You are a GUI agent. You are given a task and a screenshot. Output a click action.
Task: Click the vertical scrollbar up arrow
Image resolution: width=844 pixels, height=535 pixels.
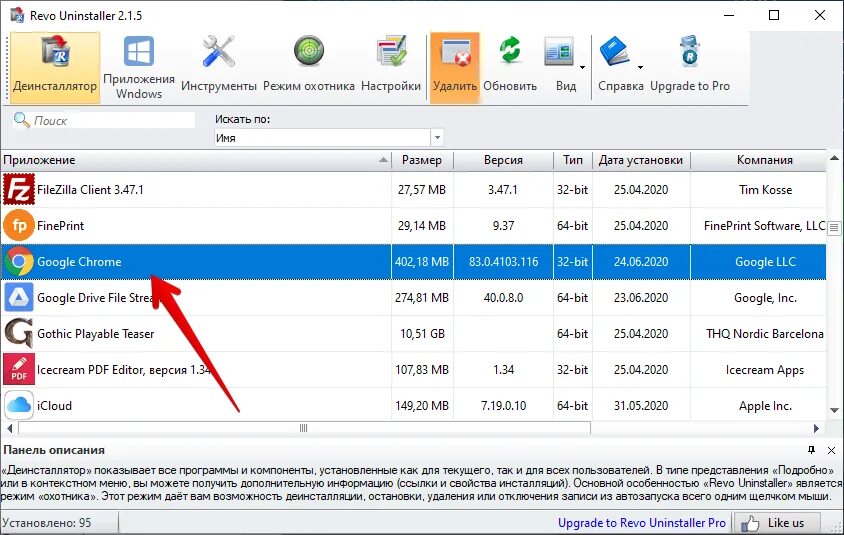pyautogui.click(x=834, y=158)
